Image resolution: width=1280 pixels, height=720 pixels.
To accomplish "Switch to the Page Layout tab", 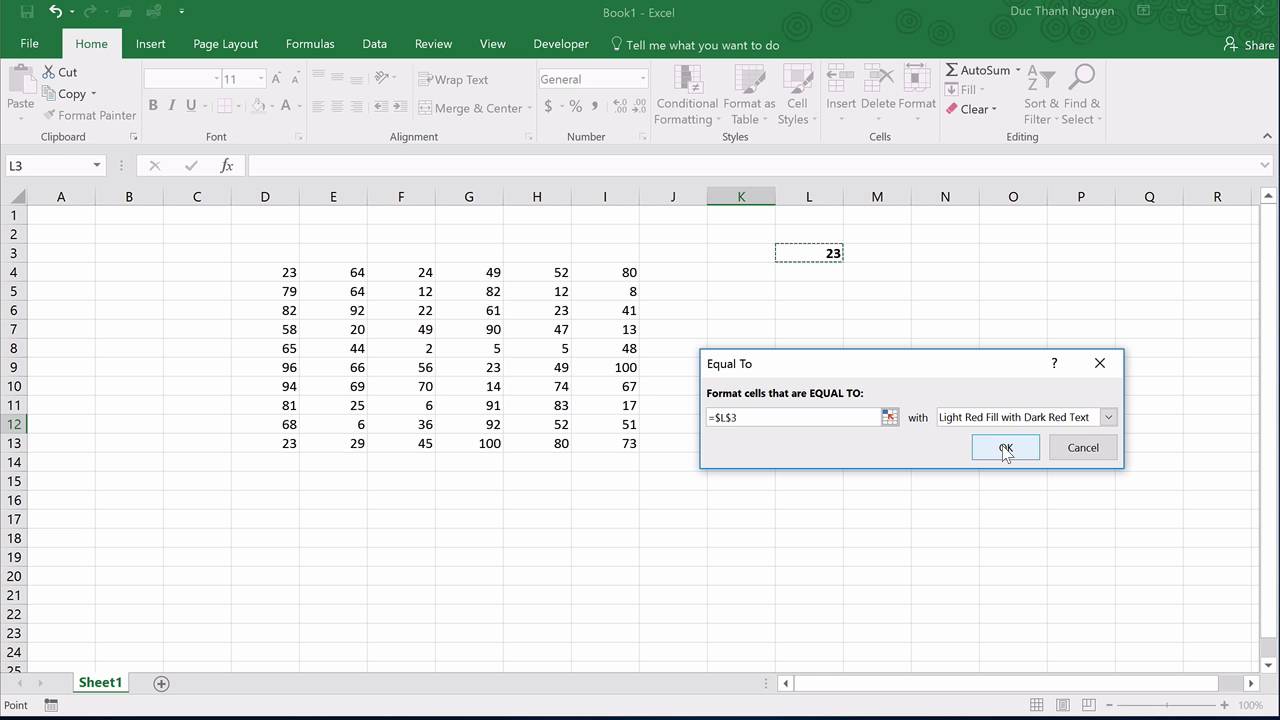I will 225,44.
